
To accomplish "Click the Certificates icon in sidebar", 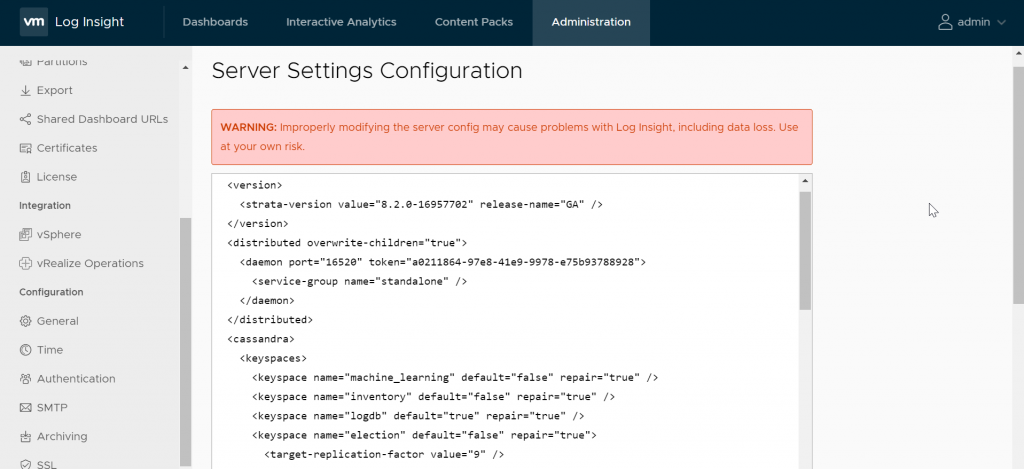I will coord(25,148).
